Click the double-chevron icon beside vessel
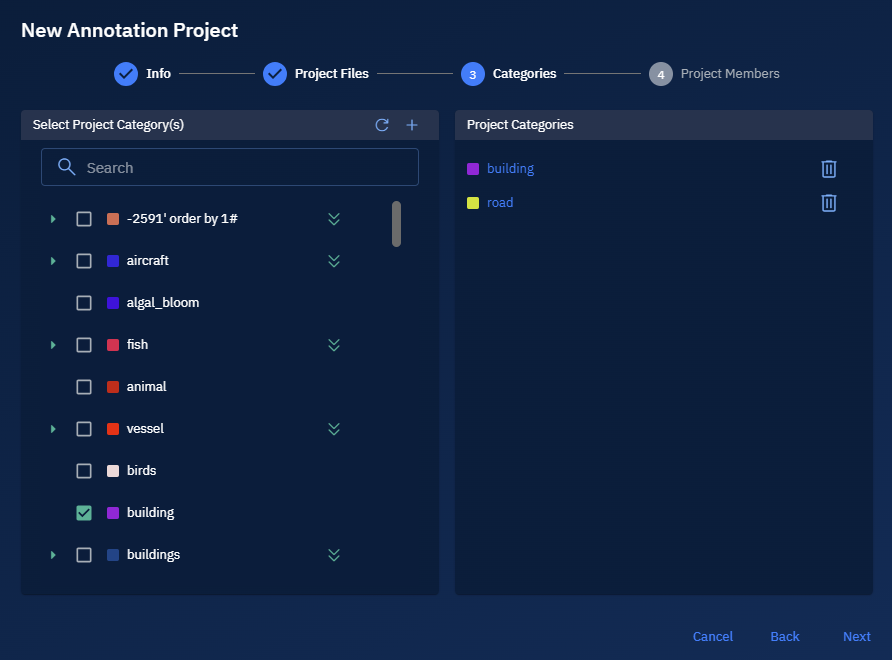The height and width of the screenshot is (660, 892). (x=334, y=429)
